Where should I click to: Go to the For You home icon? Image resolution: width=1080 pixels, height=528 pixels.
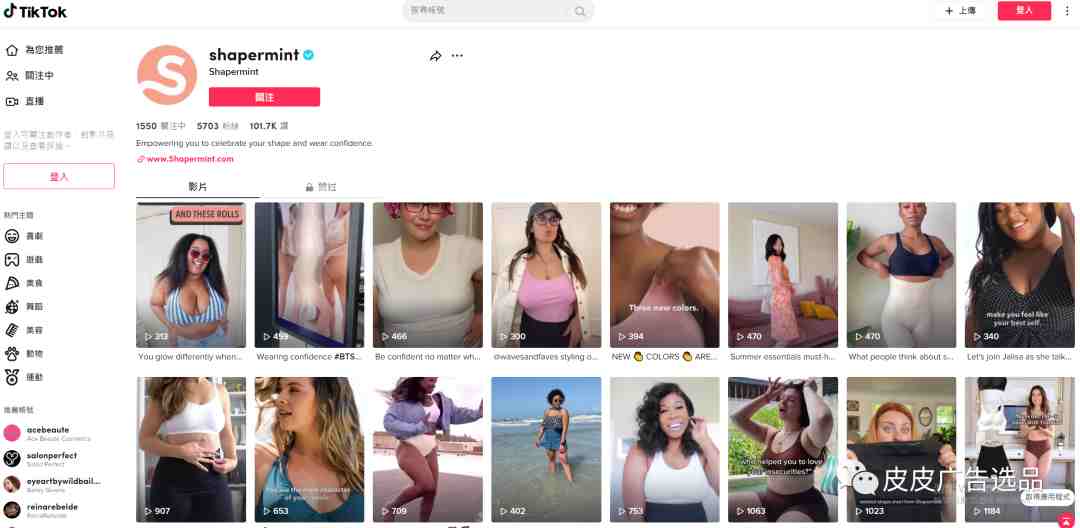coord(12,50)
